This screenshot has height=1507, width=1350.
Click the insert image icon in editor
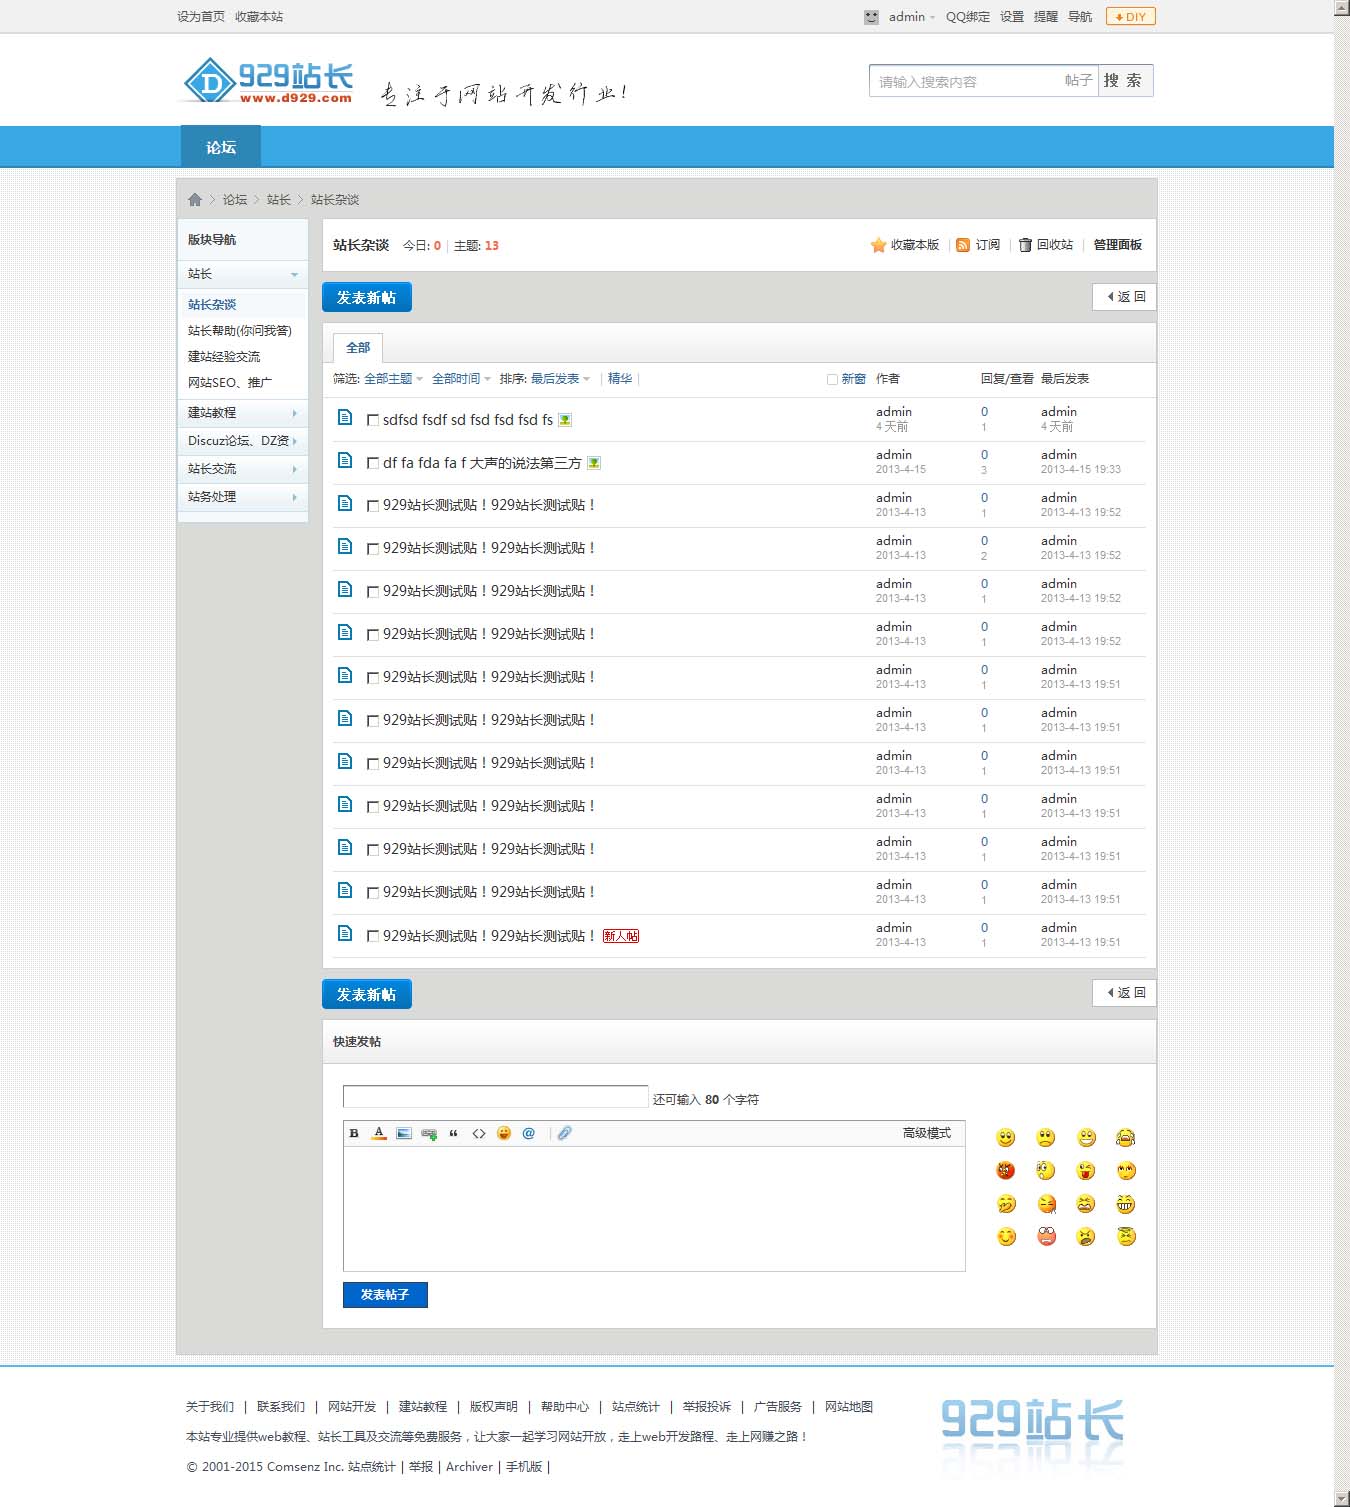point(404,1133)
